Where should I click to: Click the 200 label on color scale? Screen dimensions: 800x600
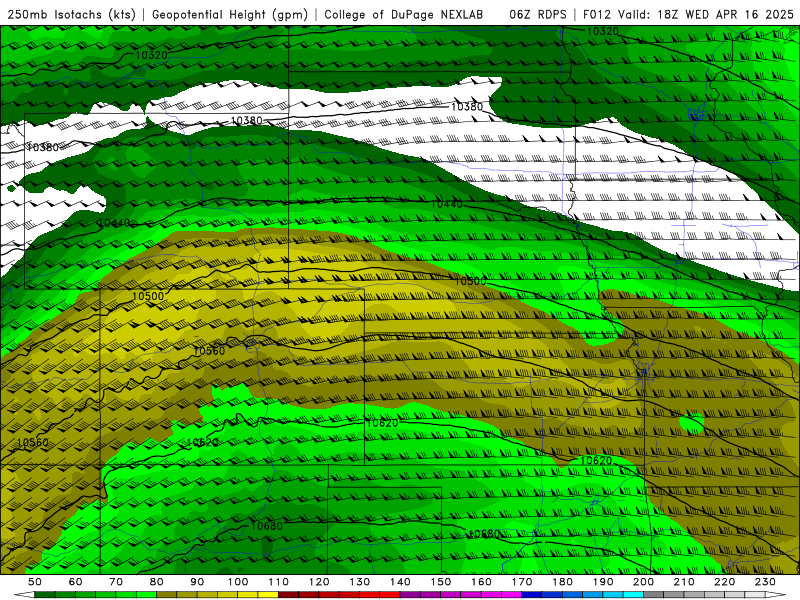643,582
